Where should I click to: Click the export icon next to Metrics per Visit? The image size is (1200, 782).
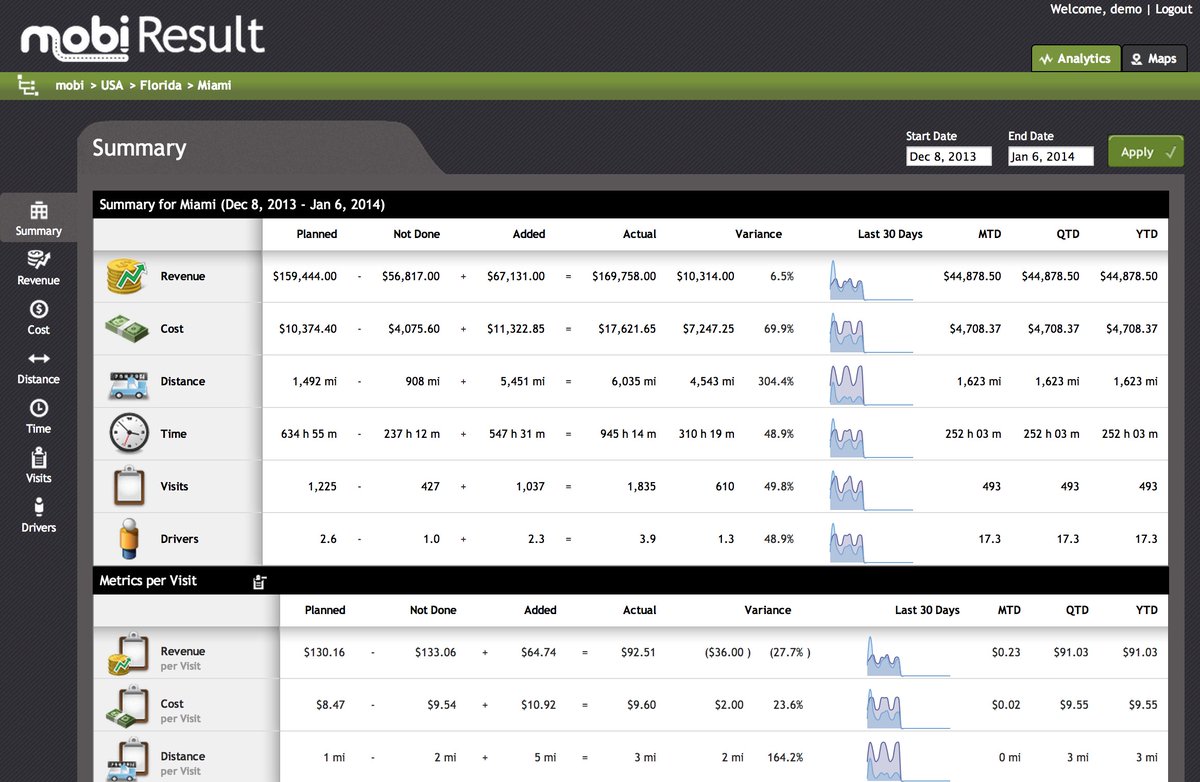259,580
